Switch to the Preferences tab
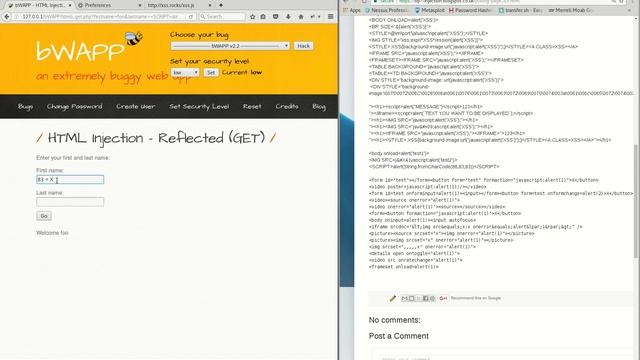 (x=108, y=5)
